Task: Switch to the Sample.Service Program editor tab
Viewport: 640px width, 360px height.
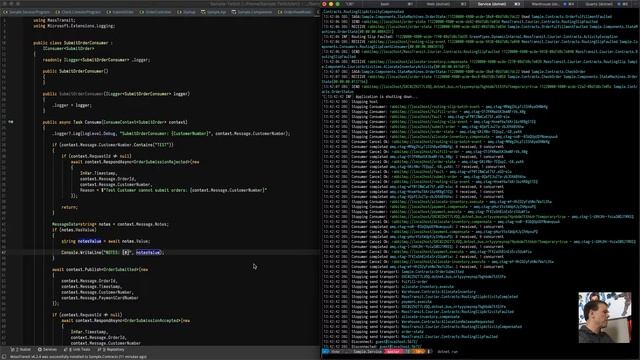Action: point(27,12)
